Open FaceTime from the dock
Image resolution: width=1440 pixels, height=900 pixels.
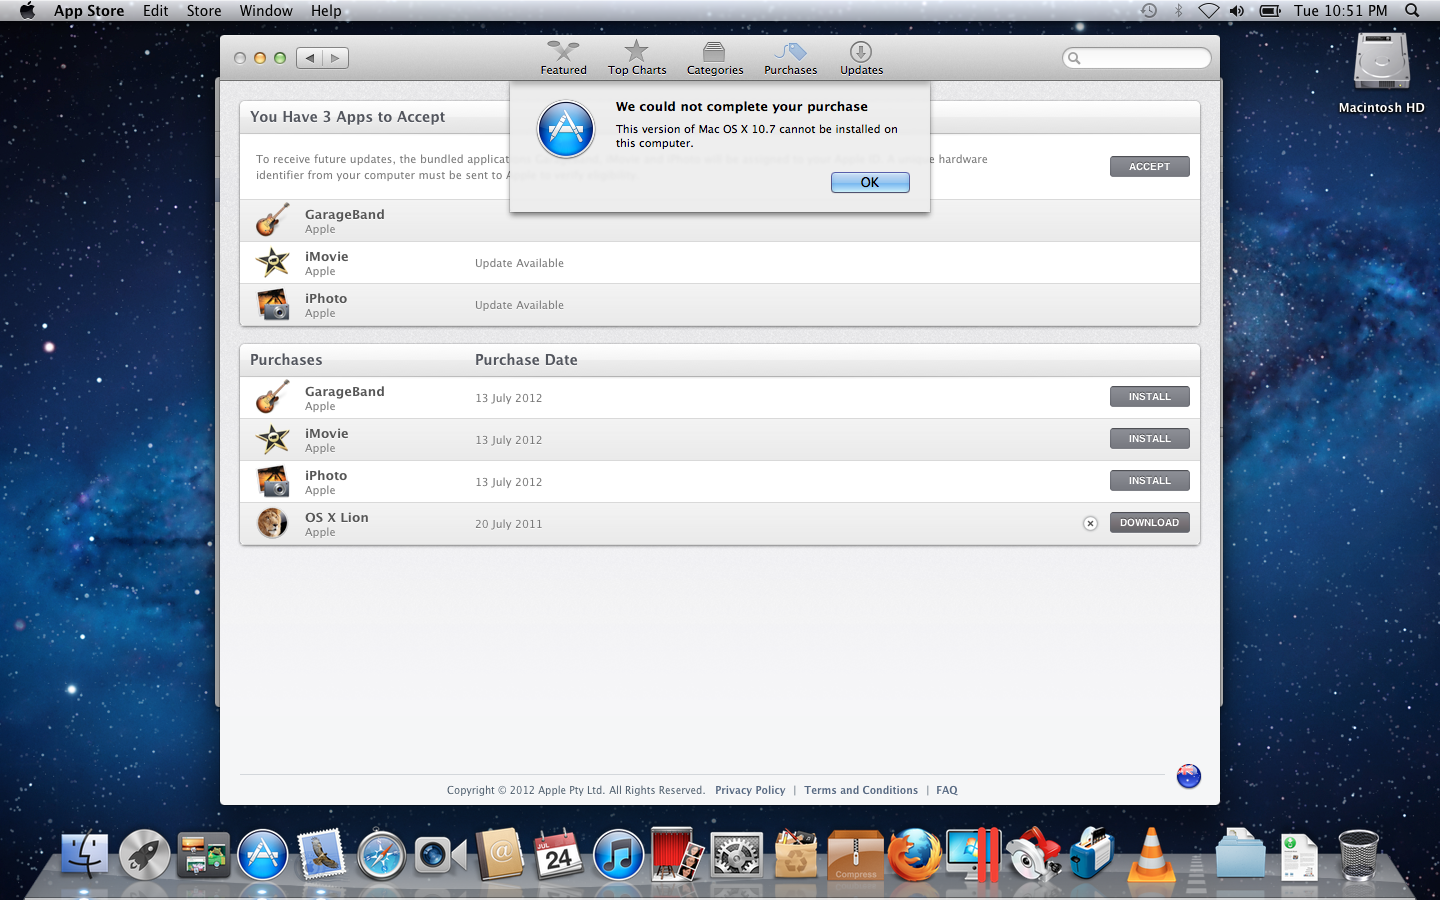[x=440, y=856]
